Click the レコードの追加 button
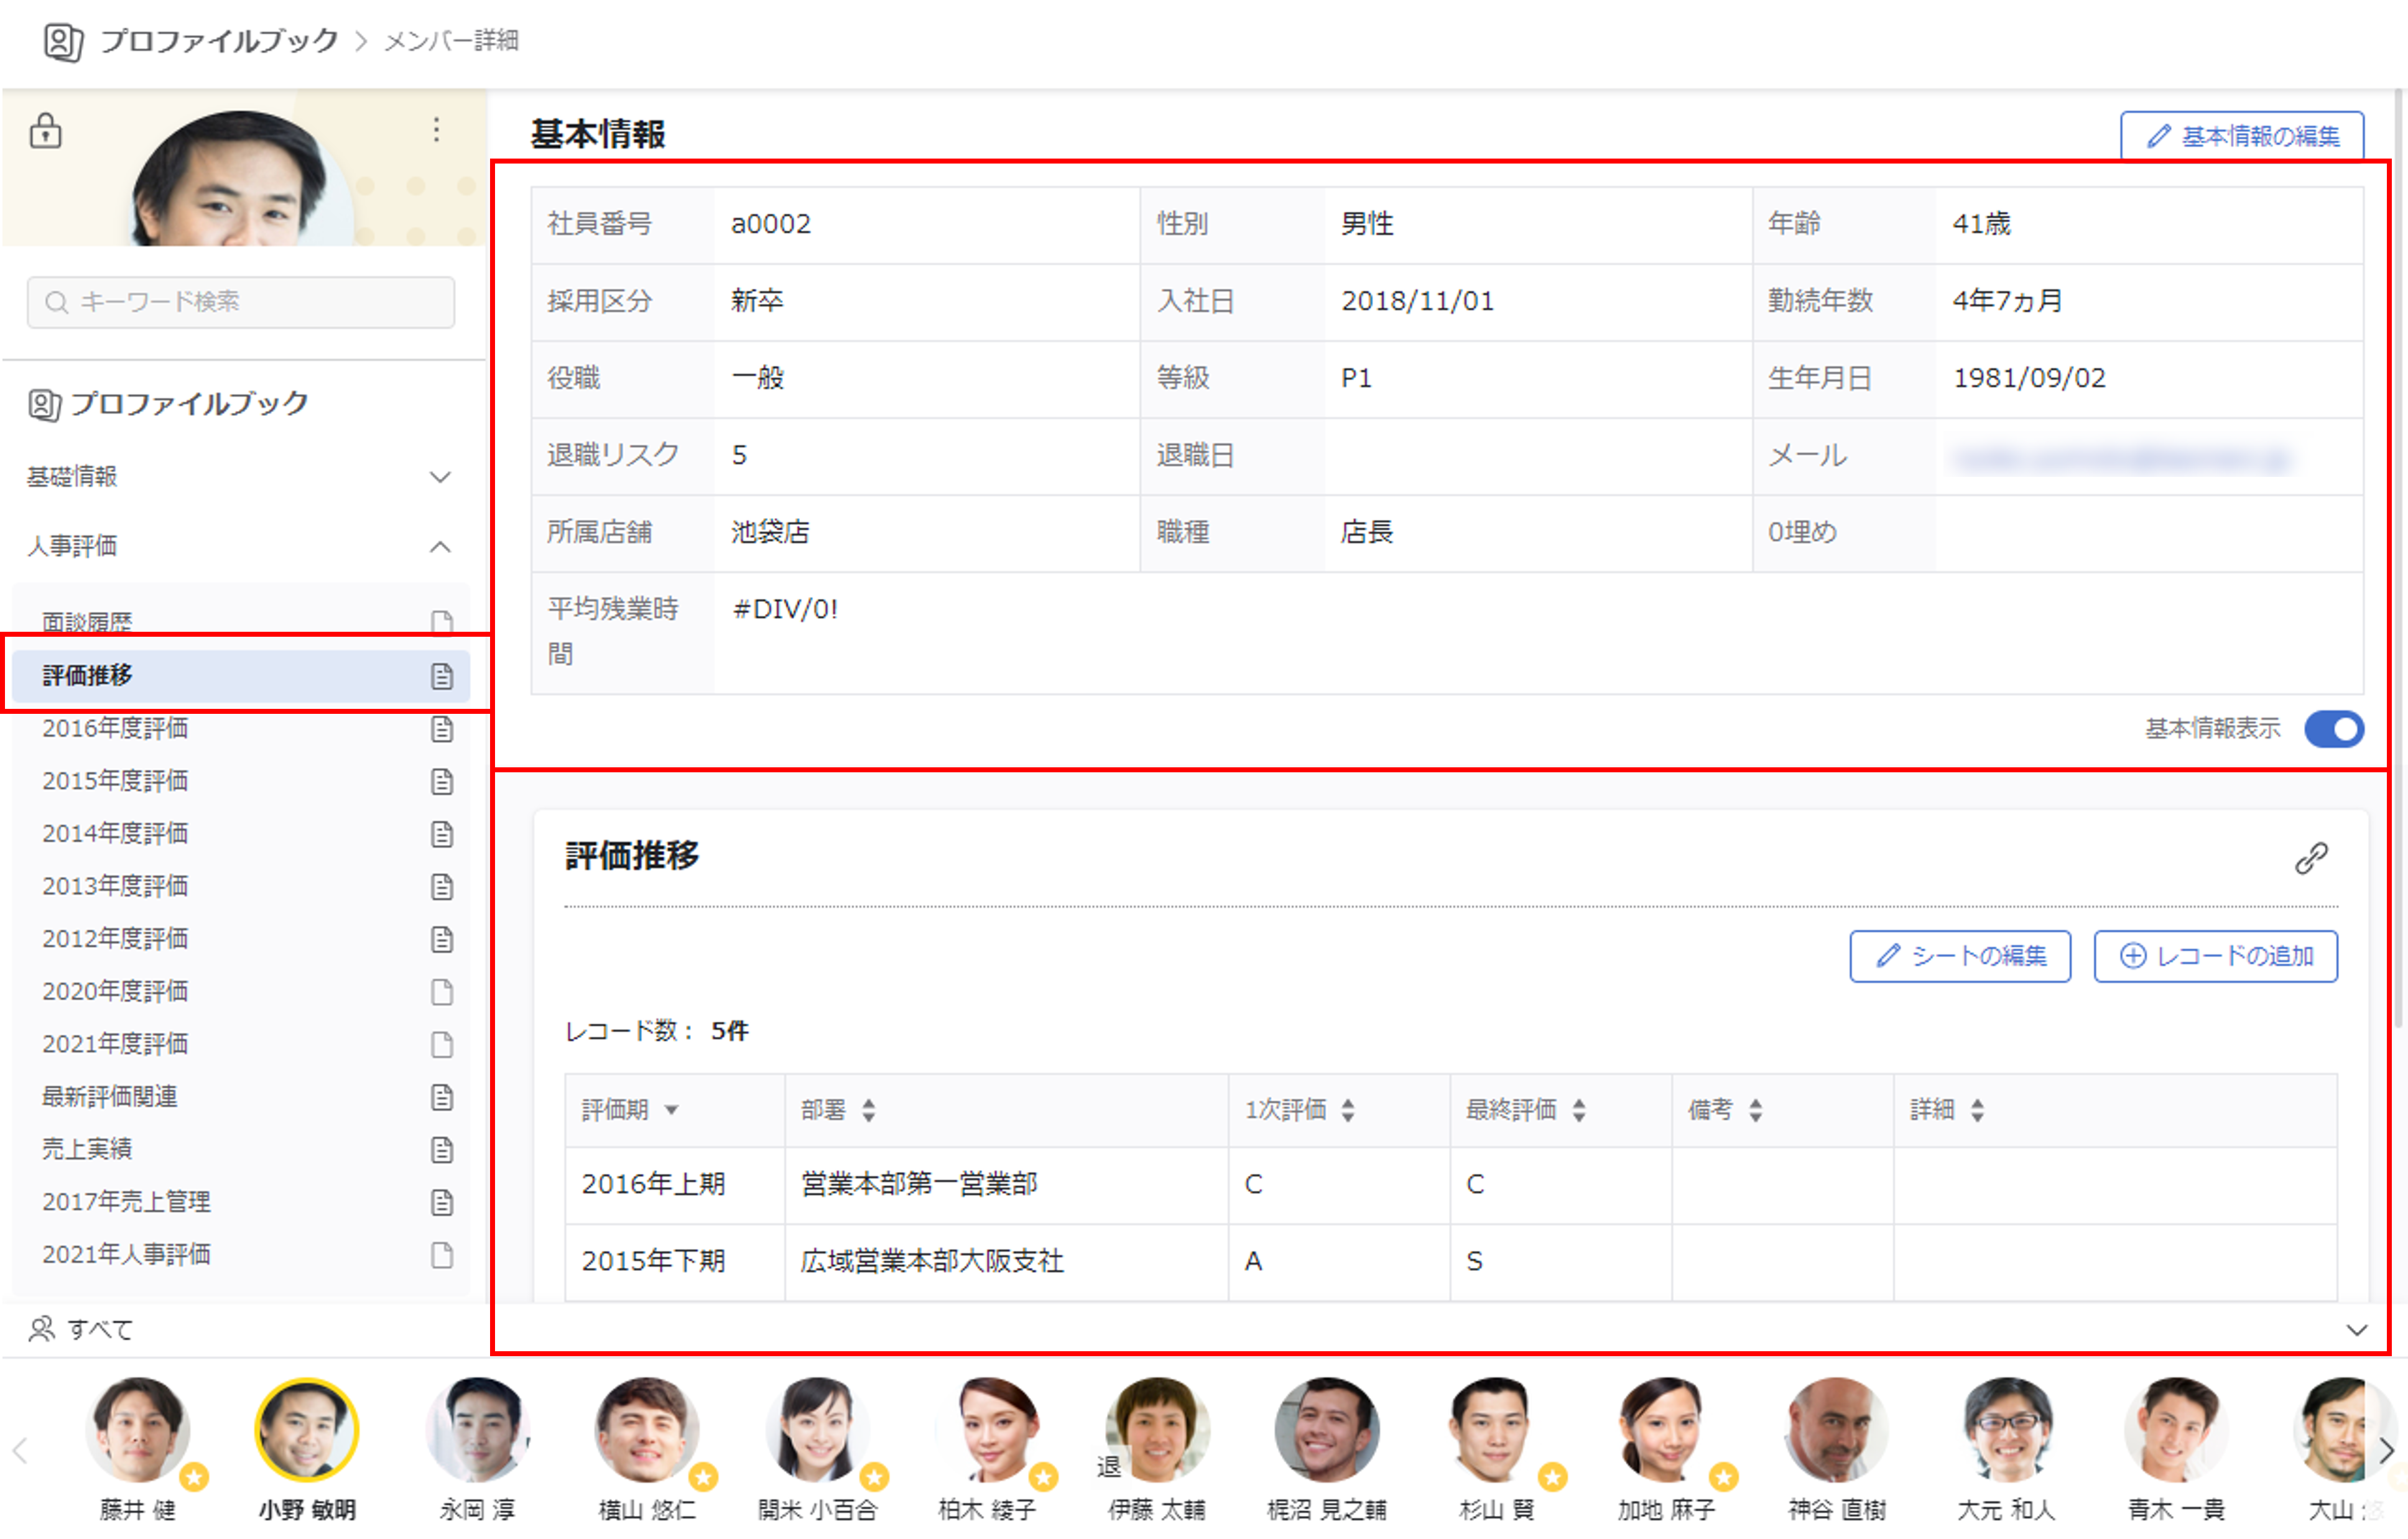 [x=2215, y=957]
